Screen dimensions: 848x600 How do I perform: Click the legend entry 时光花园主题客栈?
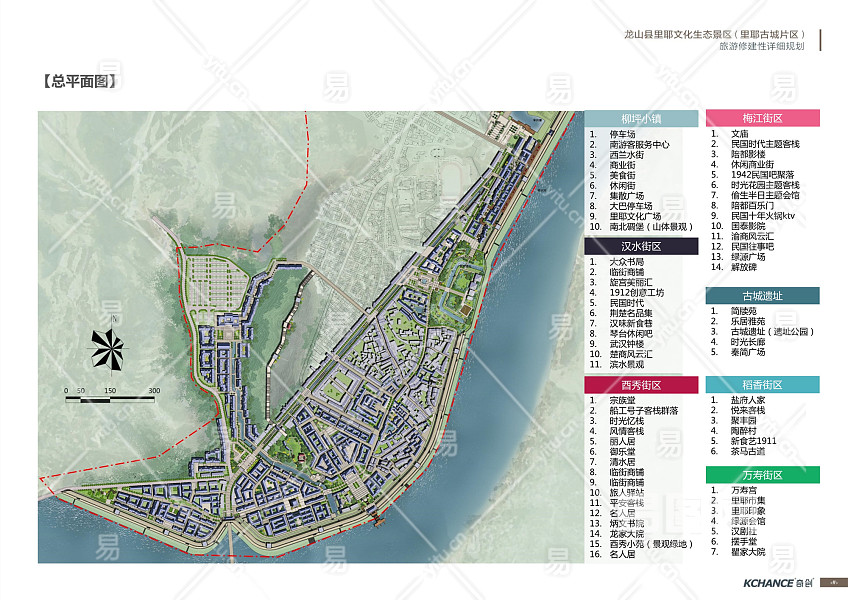(x=765, y=185)
